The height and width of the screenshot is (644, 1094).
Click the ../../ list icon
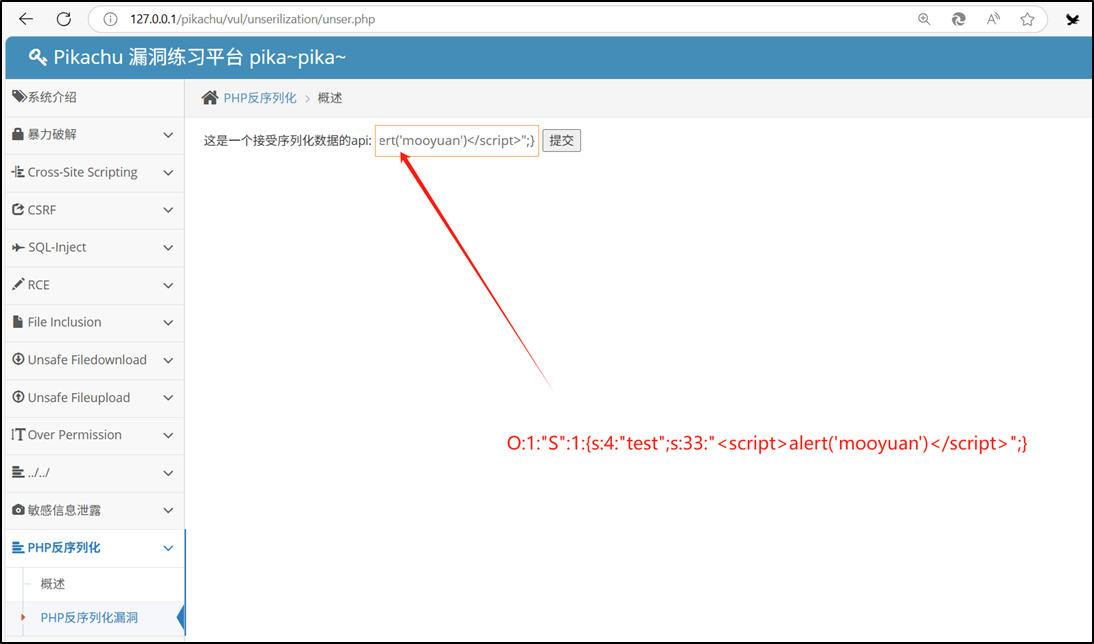[18, 472]
